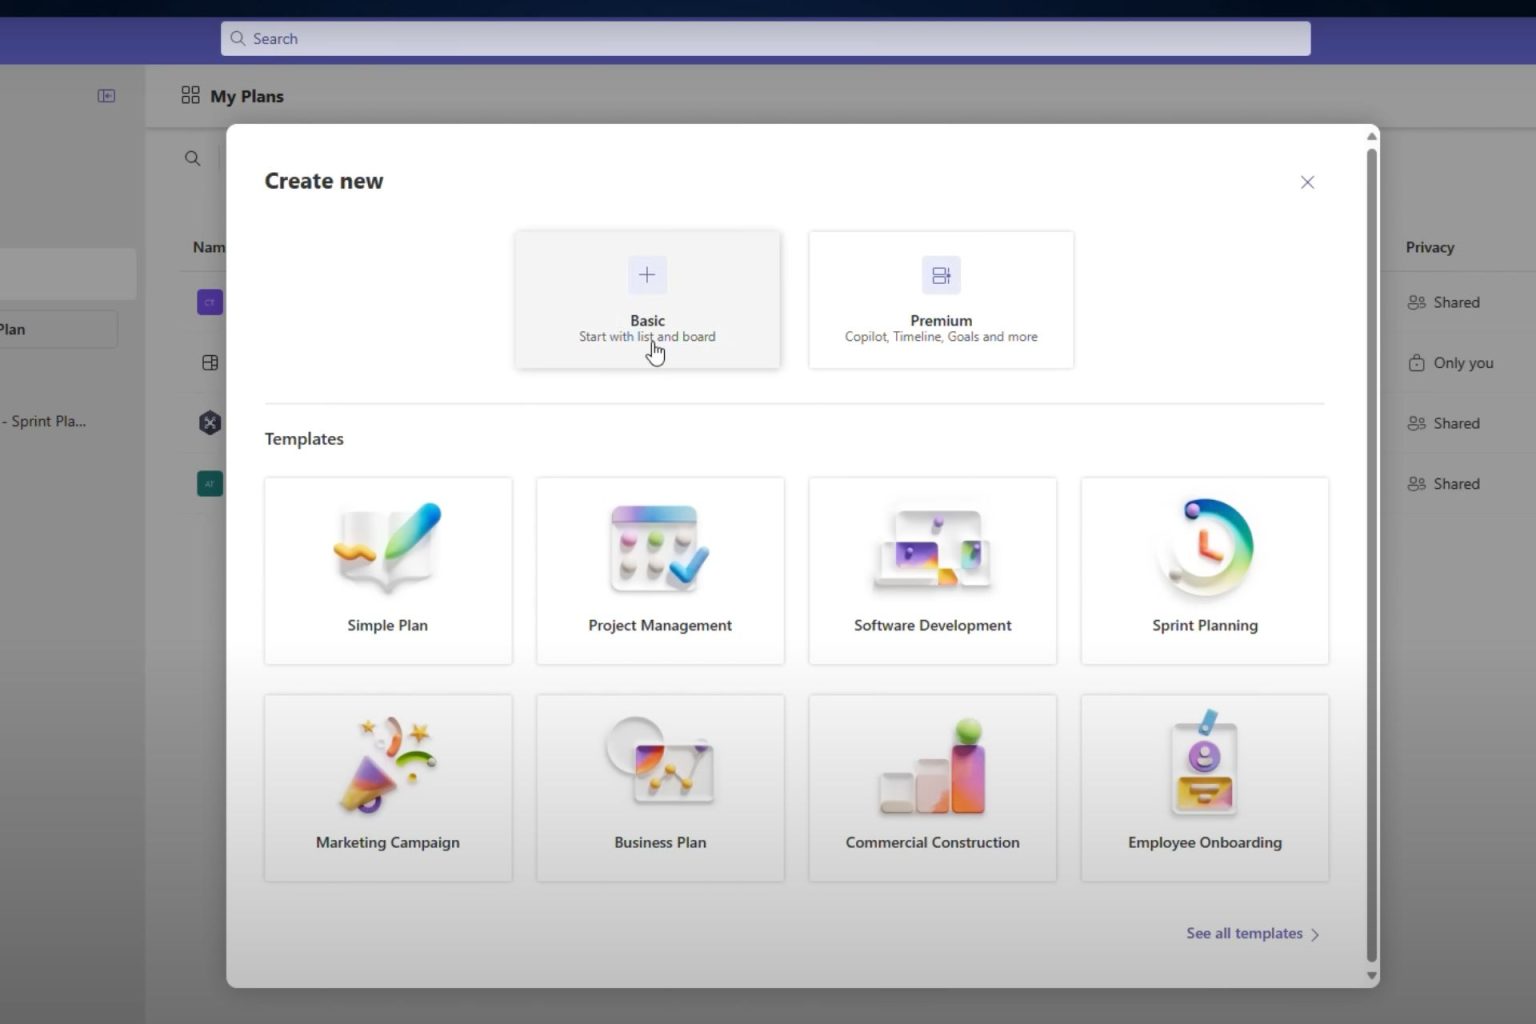Select the Marketing Campaign template

pos(388,788)
